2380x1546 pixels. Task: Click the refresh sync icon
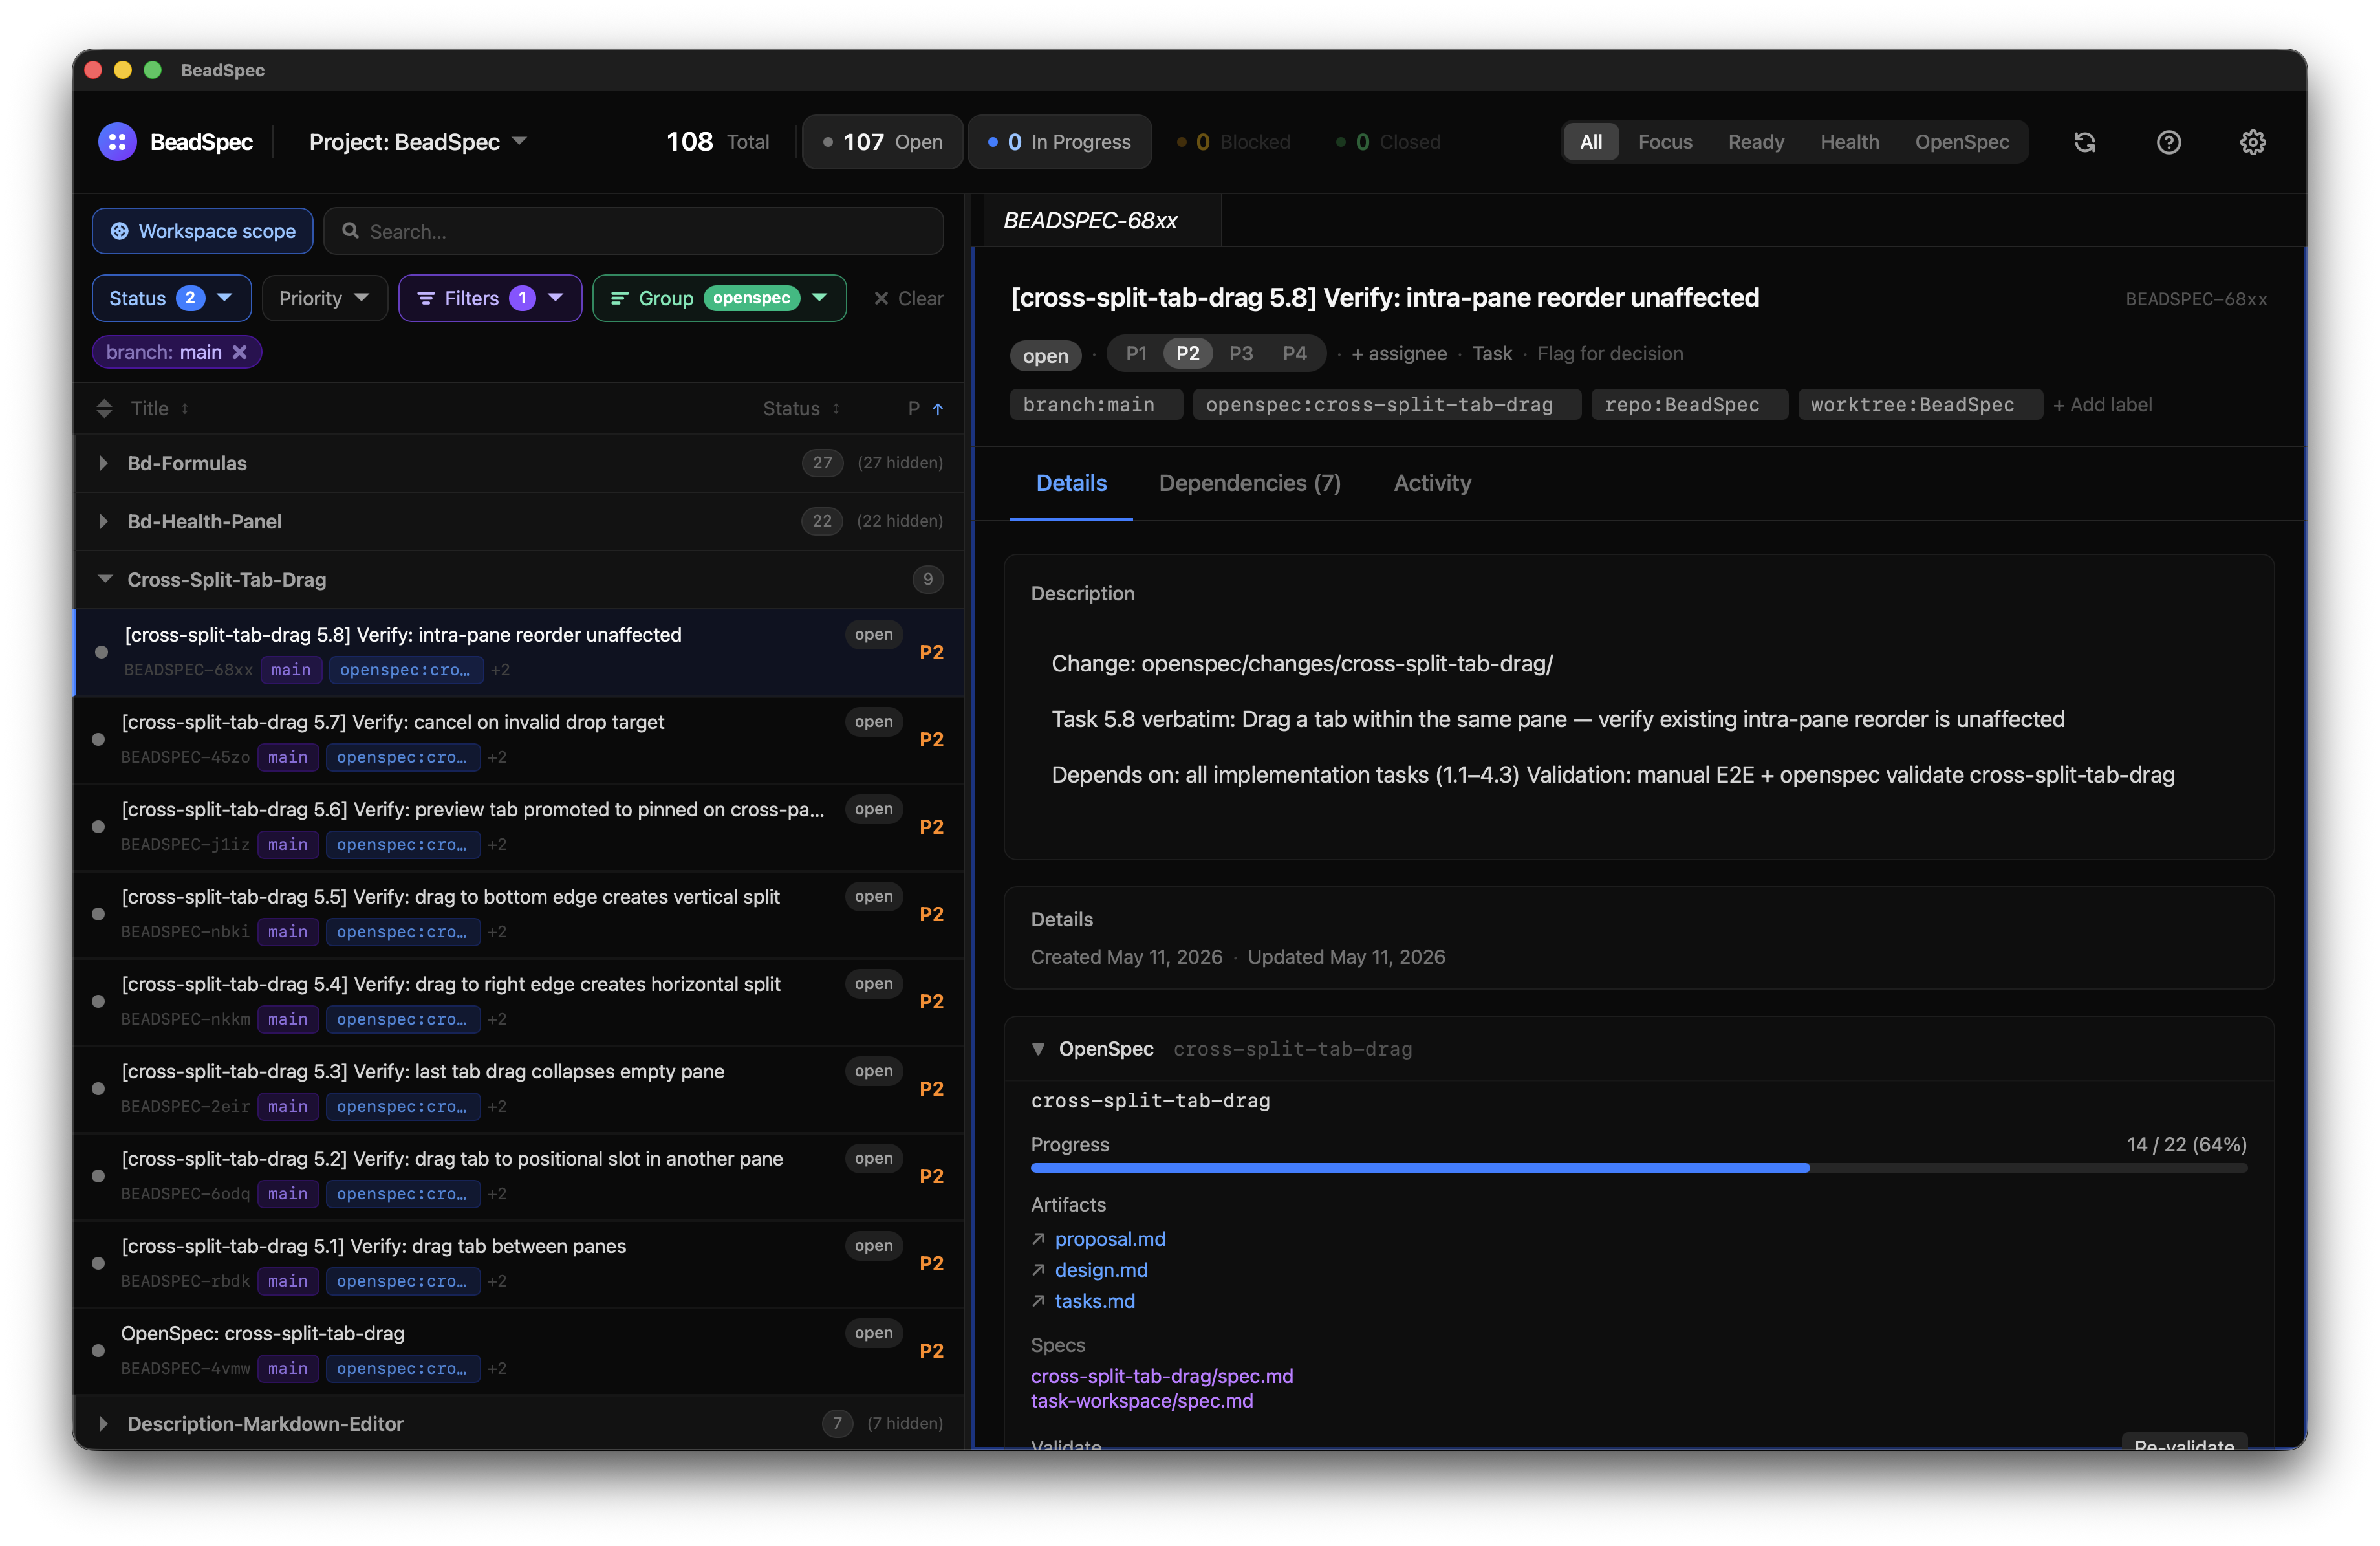[x=2084, y=142]
